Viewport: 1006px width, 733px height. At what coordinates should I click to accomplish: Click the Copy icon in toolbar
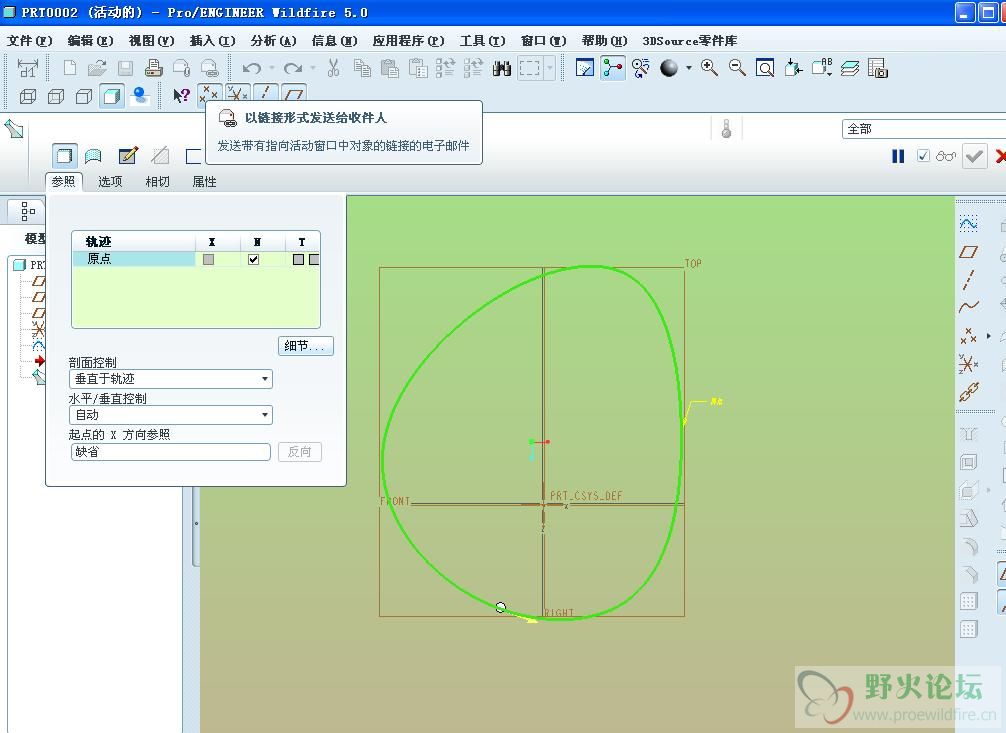(362, 67)
